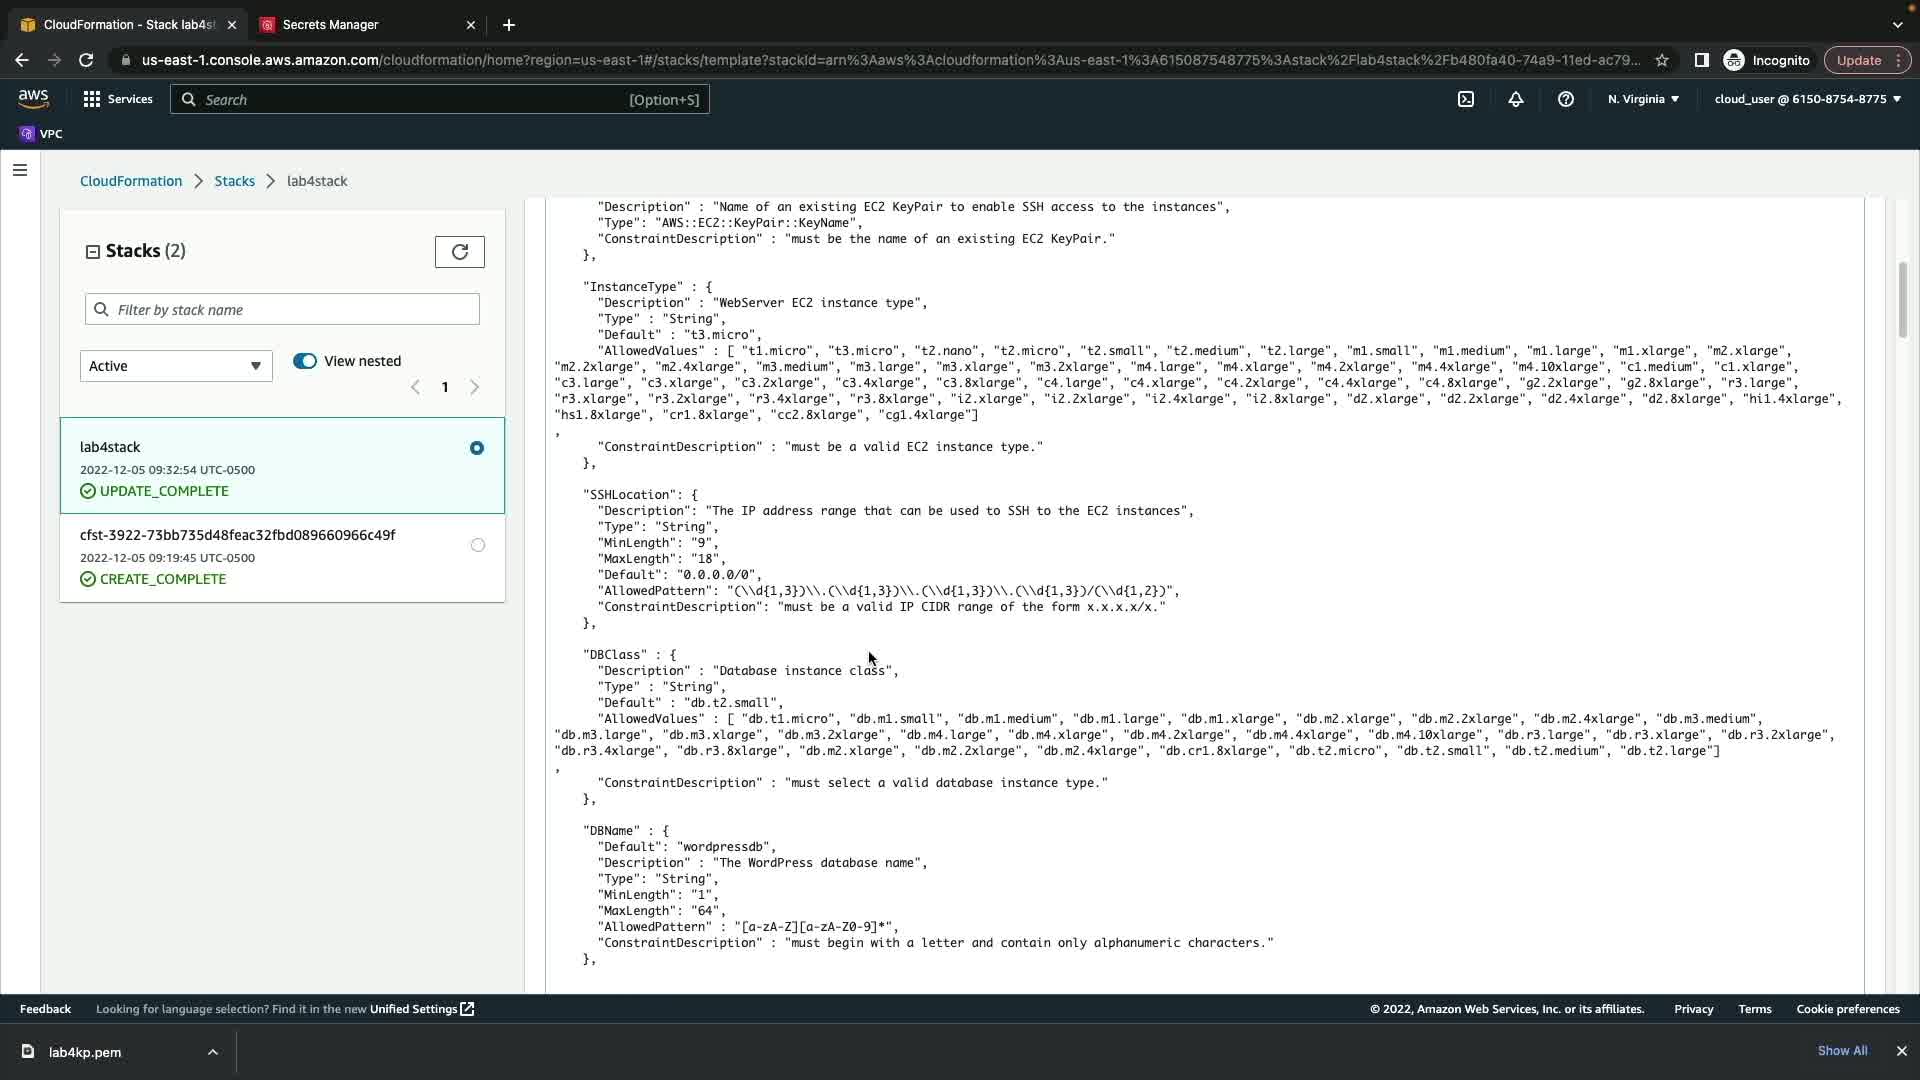Expand the N. Virginia region dropdown
Image resolution: width=1920 pixels, height=1080 pixels.
pos(1643,99)
